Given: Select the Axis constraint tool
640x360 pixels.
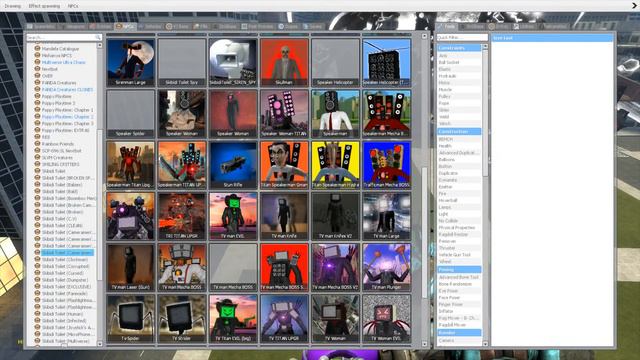Looking at the screenshot, I should (459, 55).
